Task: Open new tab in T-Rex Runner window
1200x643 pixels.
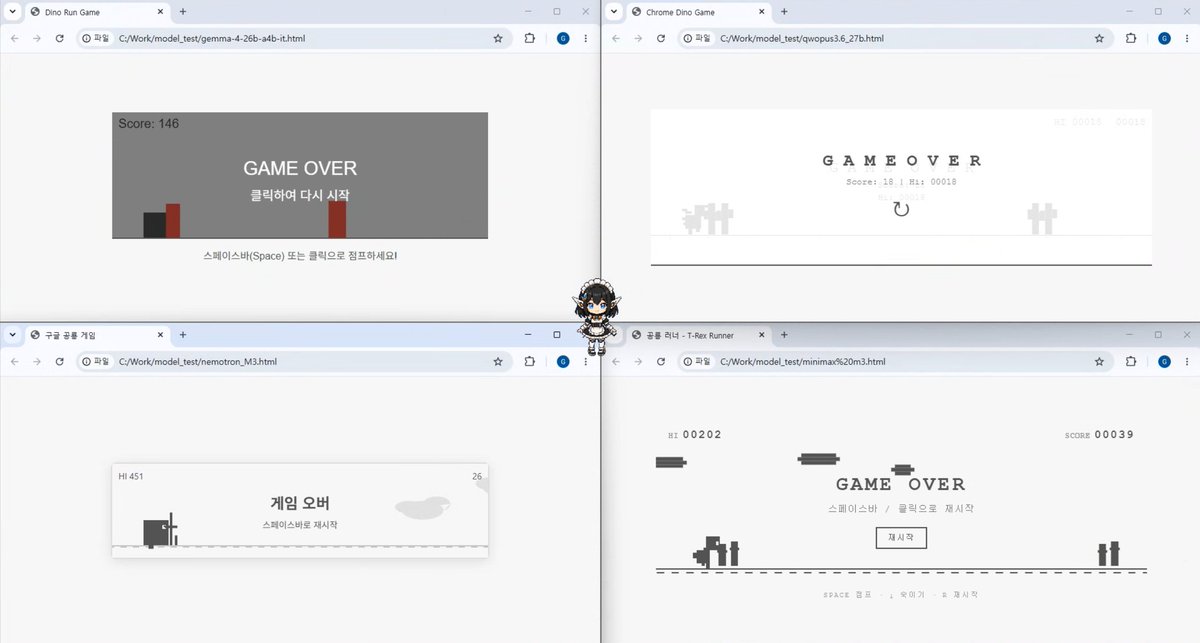Action: (784, 335)
